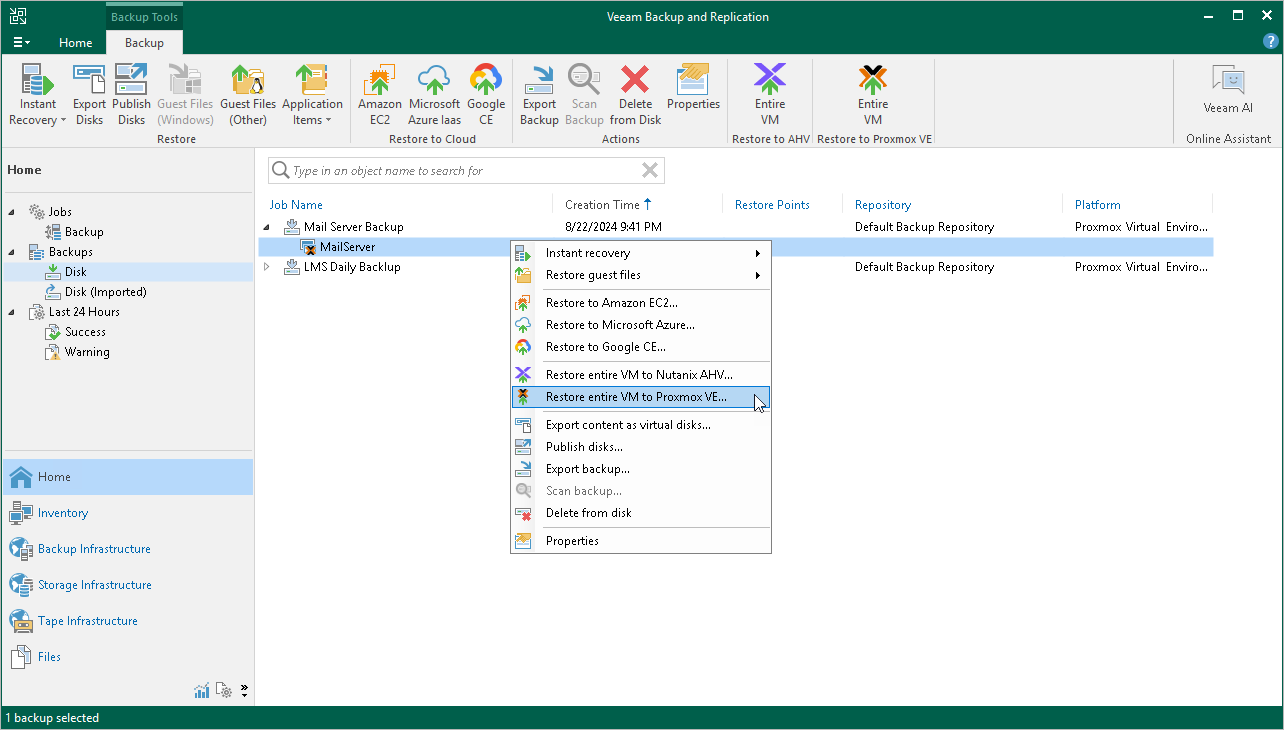Select the MailServer VM row
Screen dimensions: 1284x730
coord(735,247)
